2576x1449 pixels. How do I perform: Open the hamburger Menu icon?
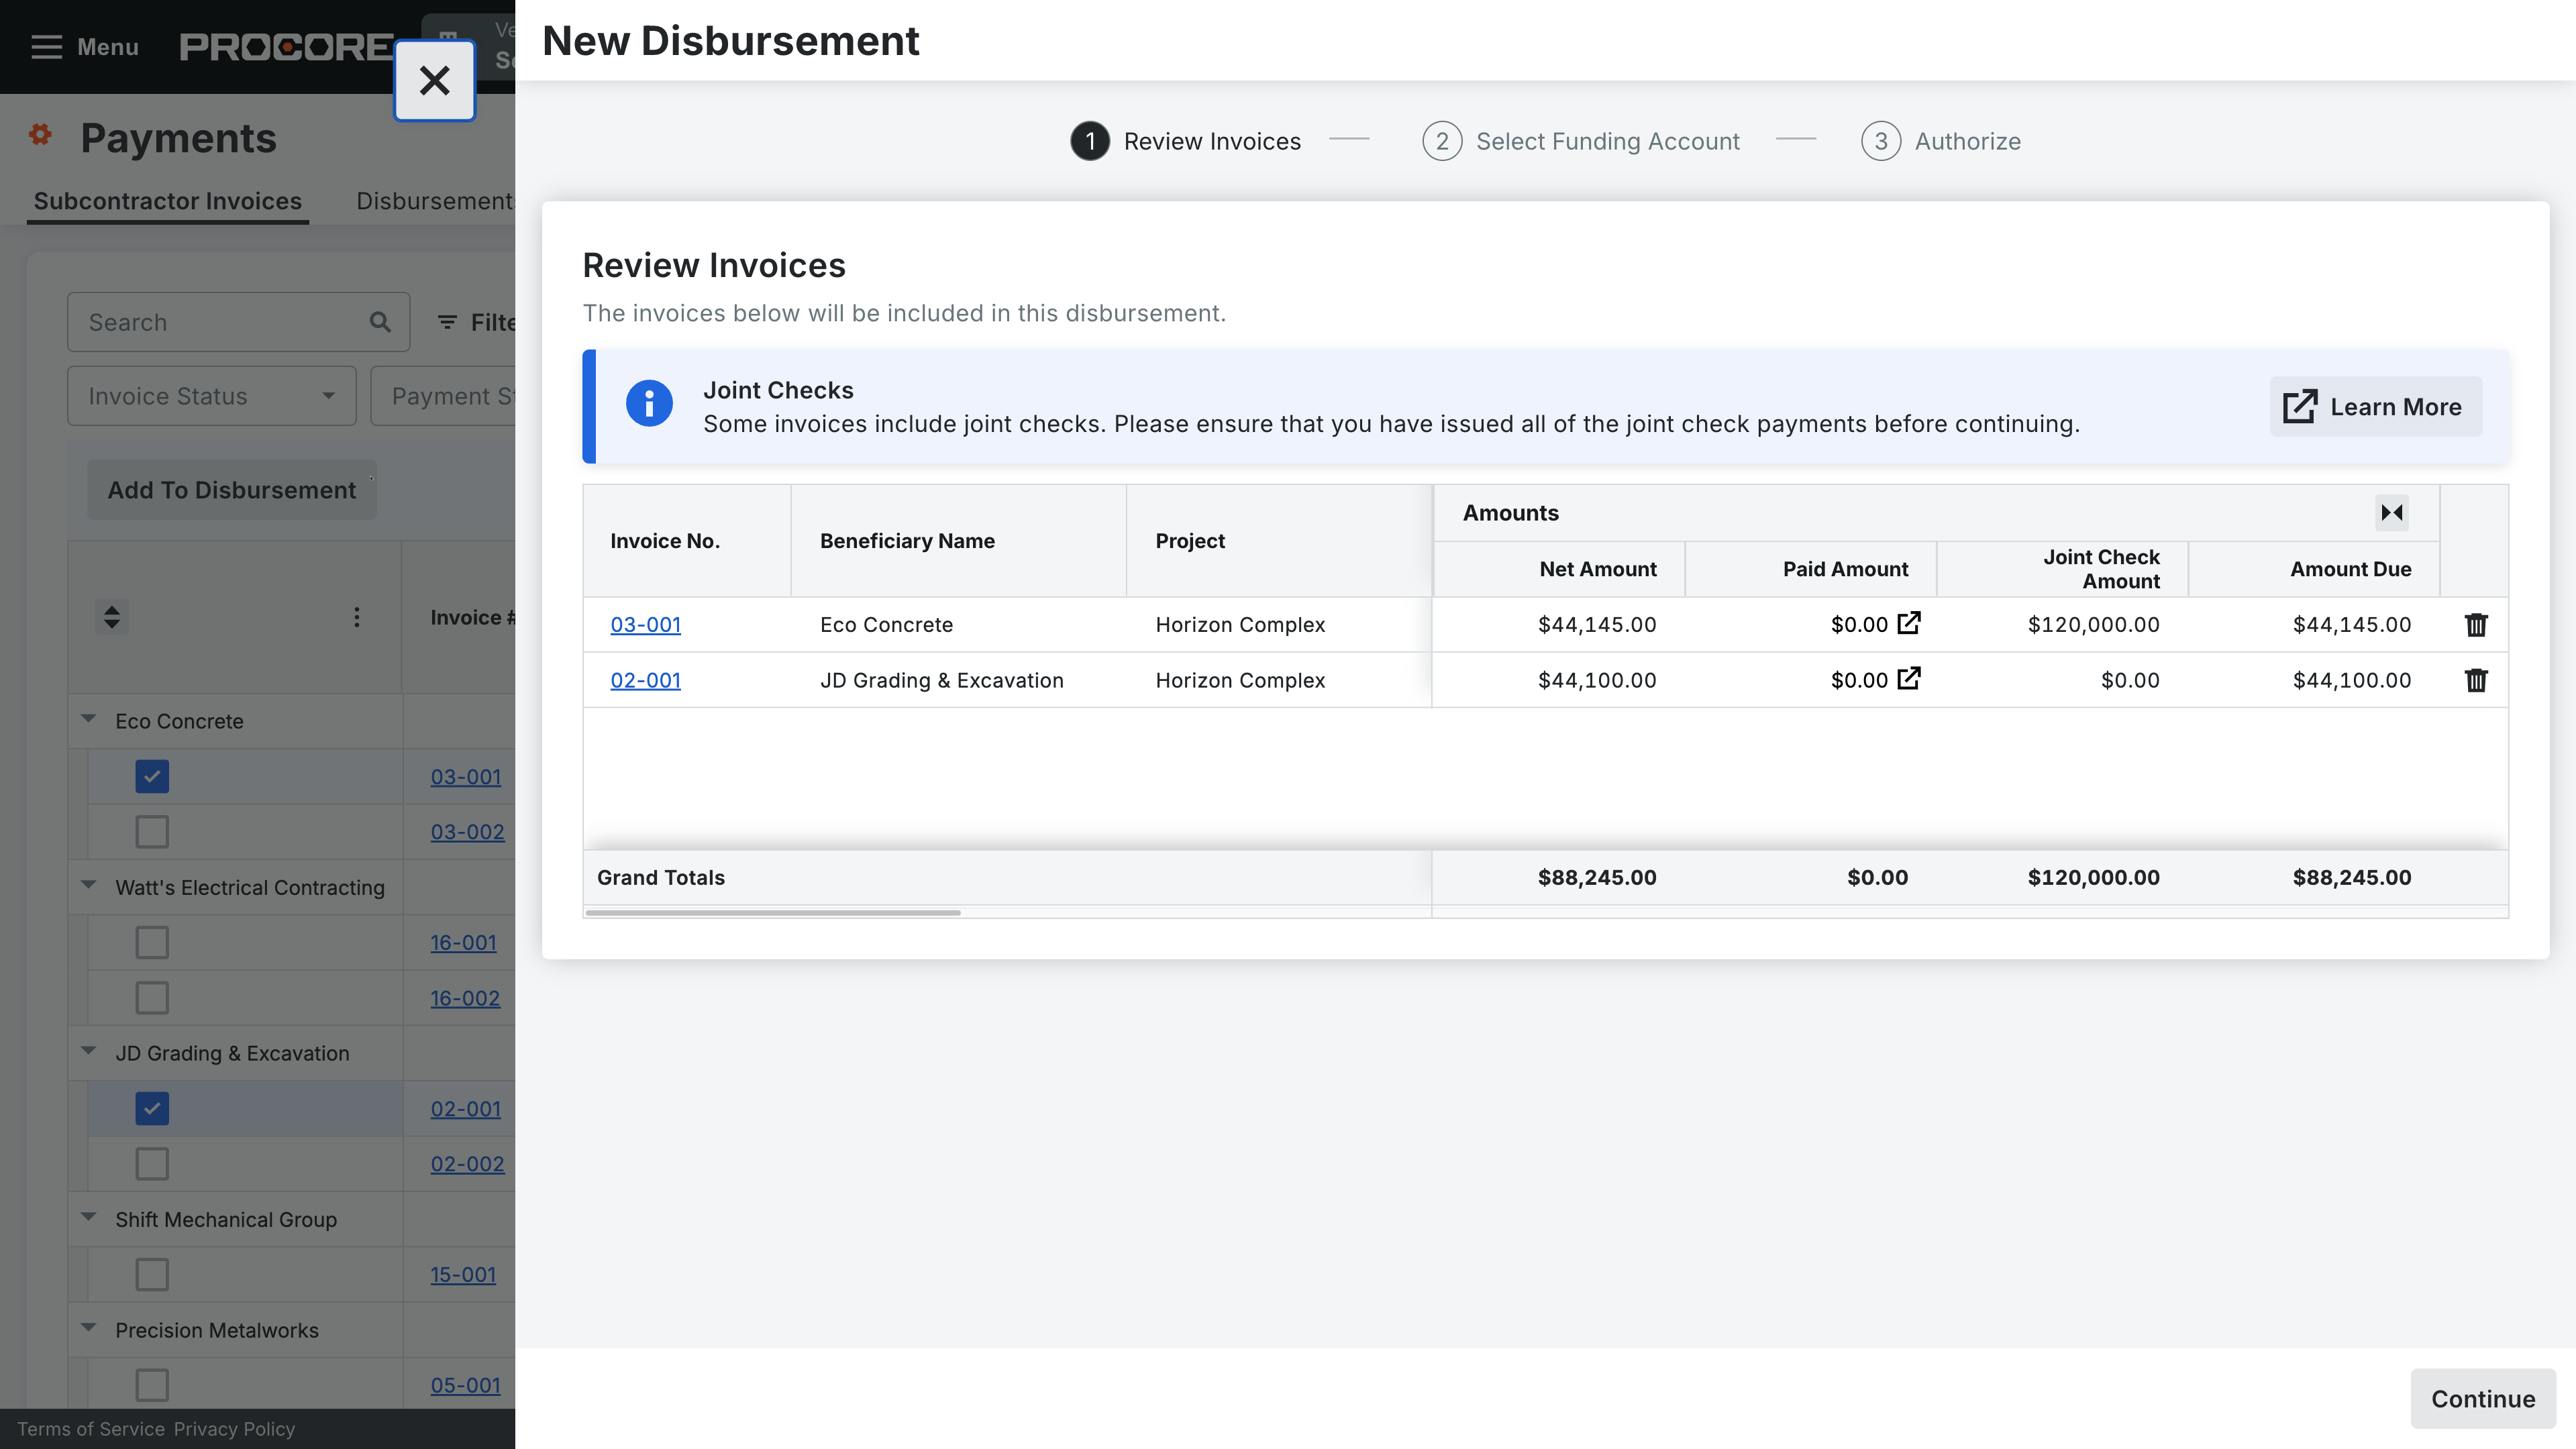46,47
